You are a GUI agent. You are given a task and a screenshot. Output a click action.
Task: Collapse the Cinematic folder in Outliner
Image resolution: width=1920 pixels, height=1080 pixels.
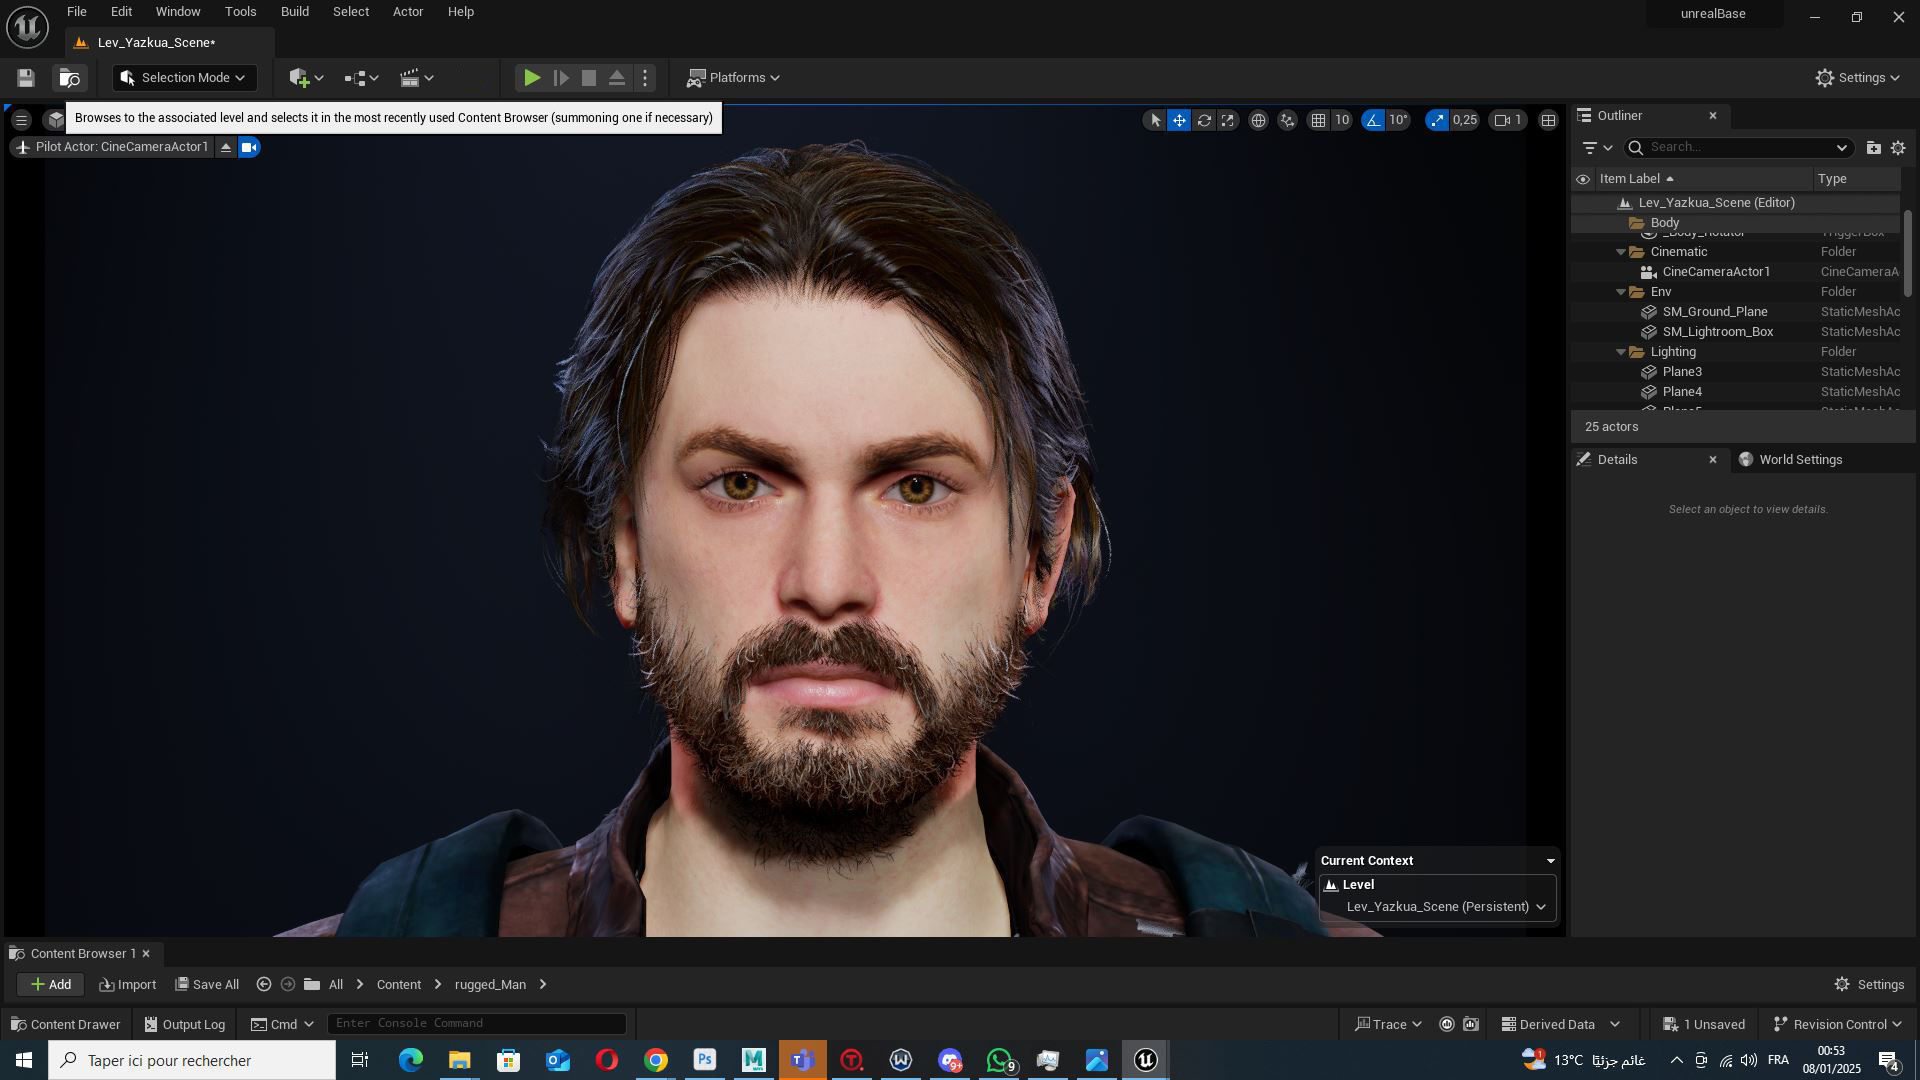(1621, 252)
